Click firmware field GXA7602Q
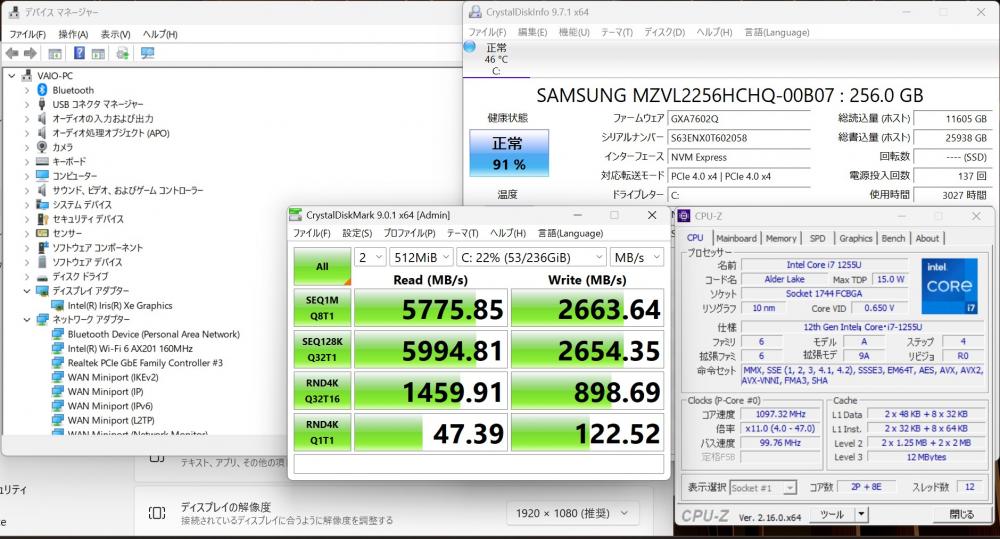 pos(739,119)
